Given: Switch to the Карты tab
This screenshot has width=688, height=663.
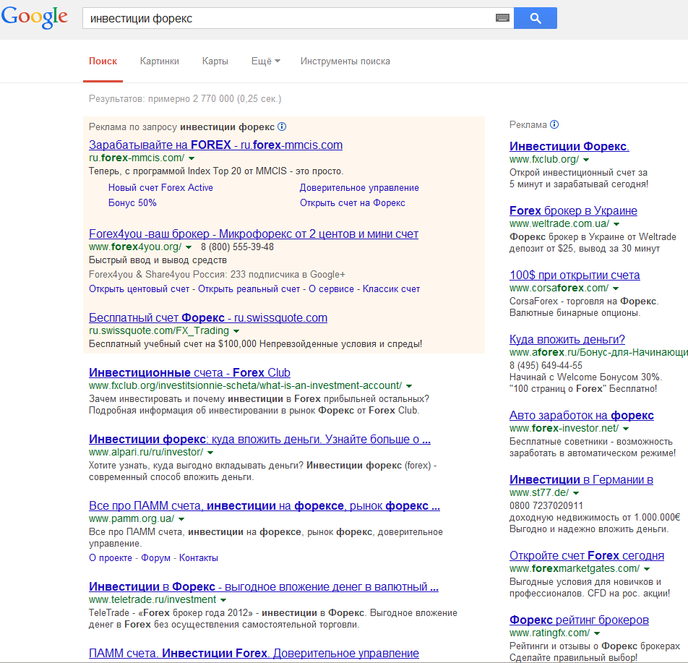Looking at the screenshot, I should tap(215, 61).
